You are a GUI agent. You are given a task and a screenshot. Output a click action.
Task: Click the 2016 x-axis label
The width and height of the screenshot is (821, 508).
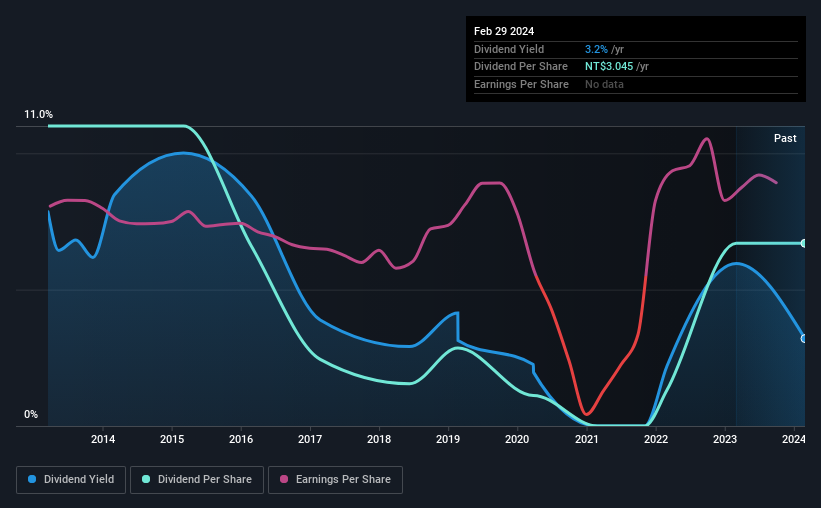point(241,439)
